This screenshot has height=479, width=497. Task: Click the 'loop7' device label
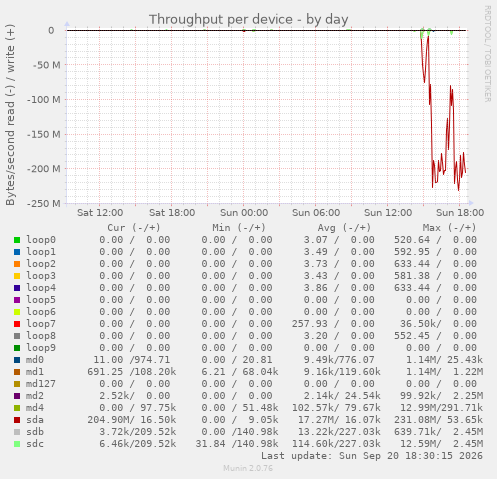(41, 324)
